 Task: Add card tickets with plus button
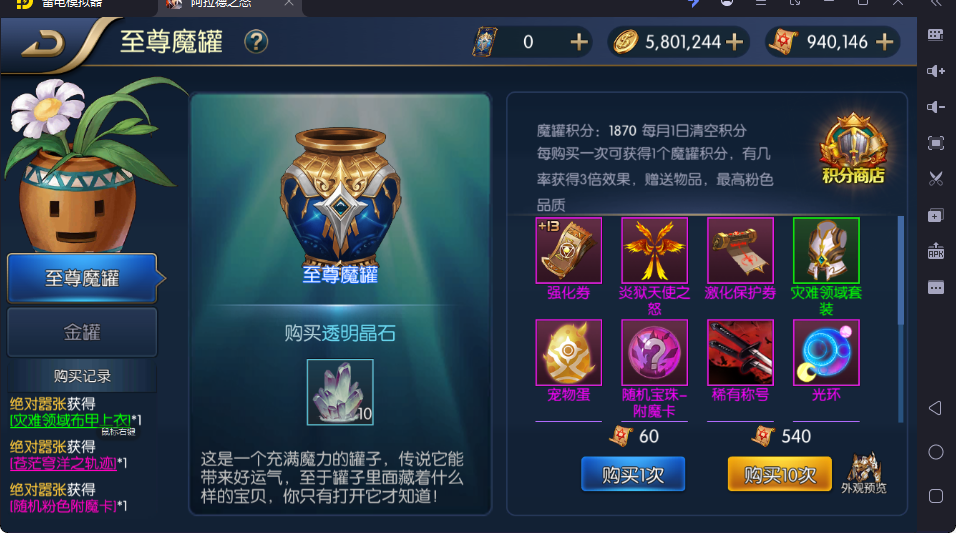[579, 41]
